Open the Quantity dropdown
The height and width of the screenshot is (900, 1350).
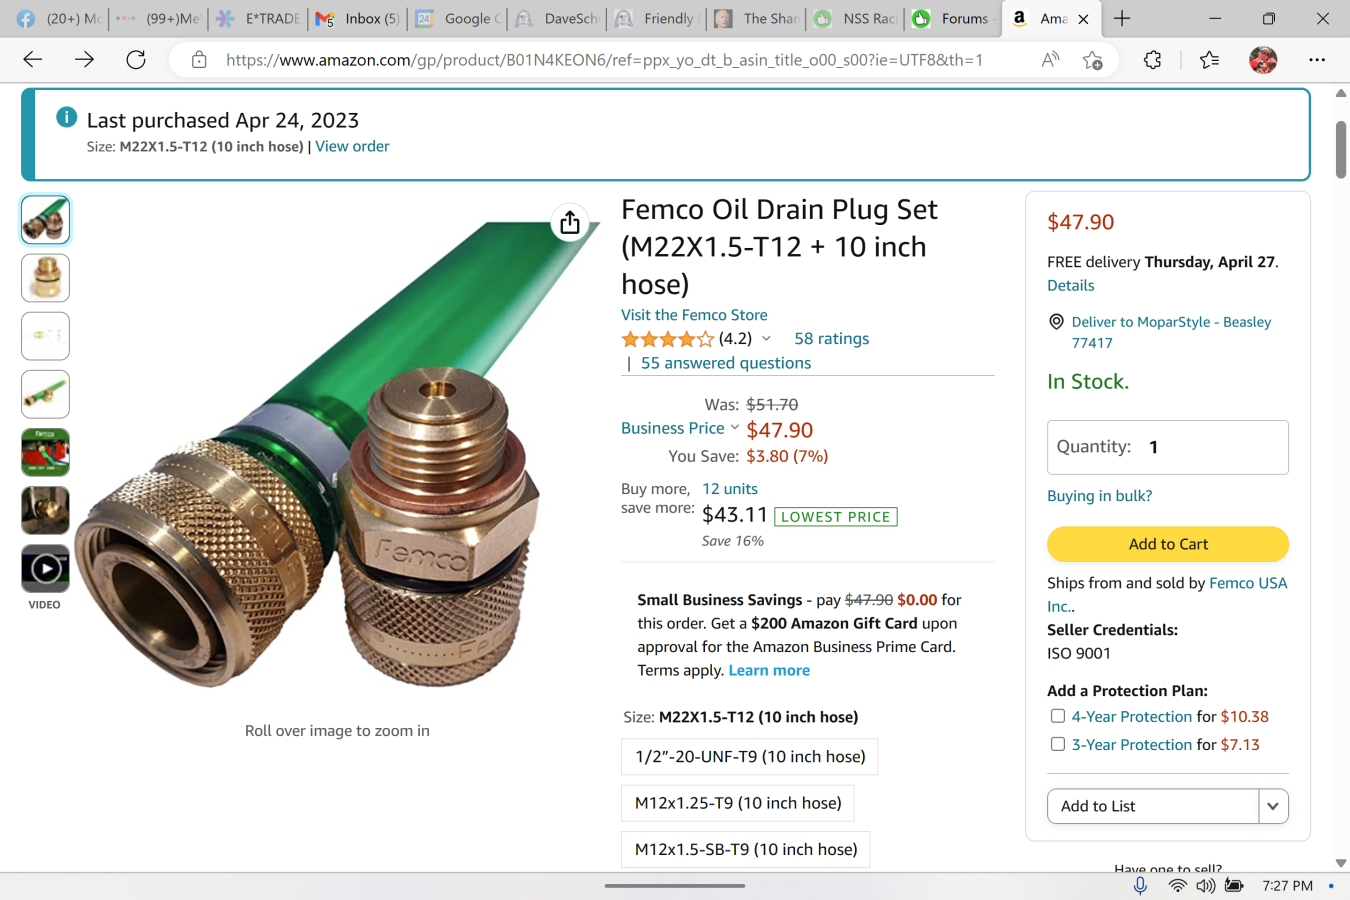point(1167,447)
